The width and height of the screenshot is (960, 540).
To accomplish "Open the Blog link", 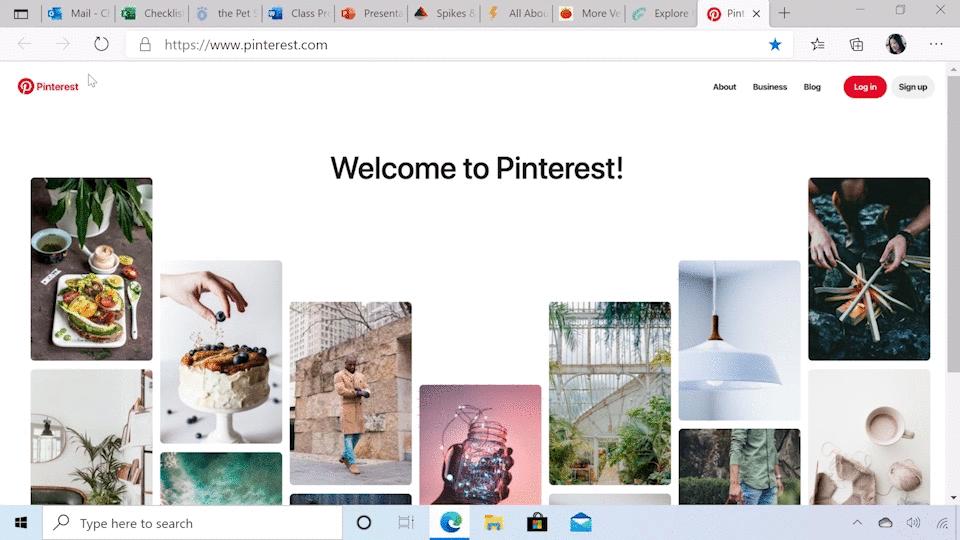I will pyautogui.click(x=812, y=87).
